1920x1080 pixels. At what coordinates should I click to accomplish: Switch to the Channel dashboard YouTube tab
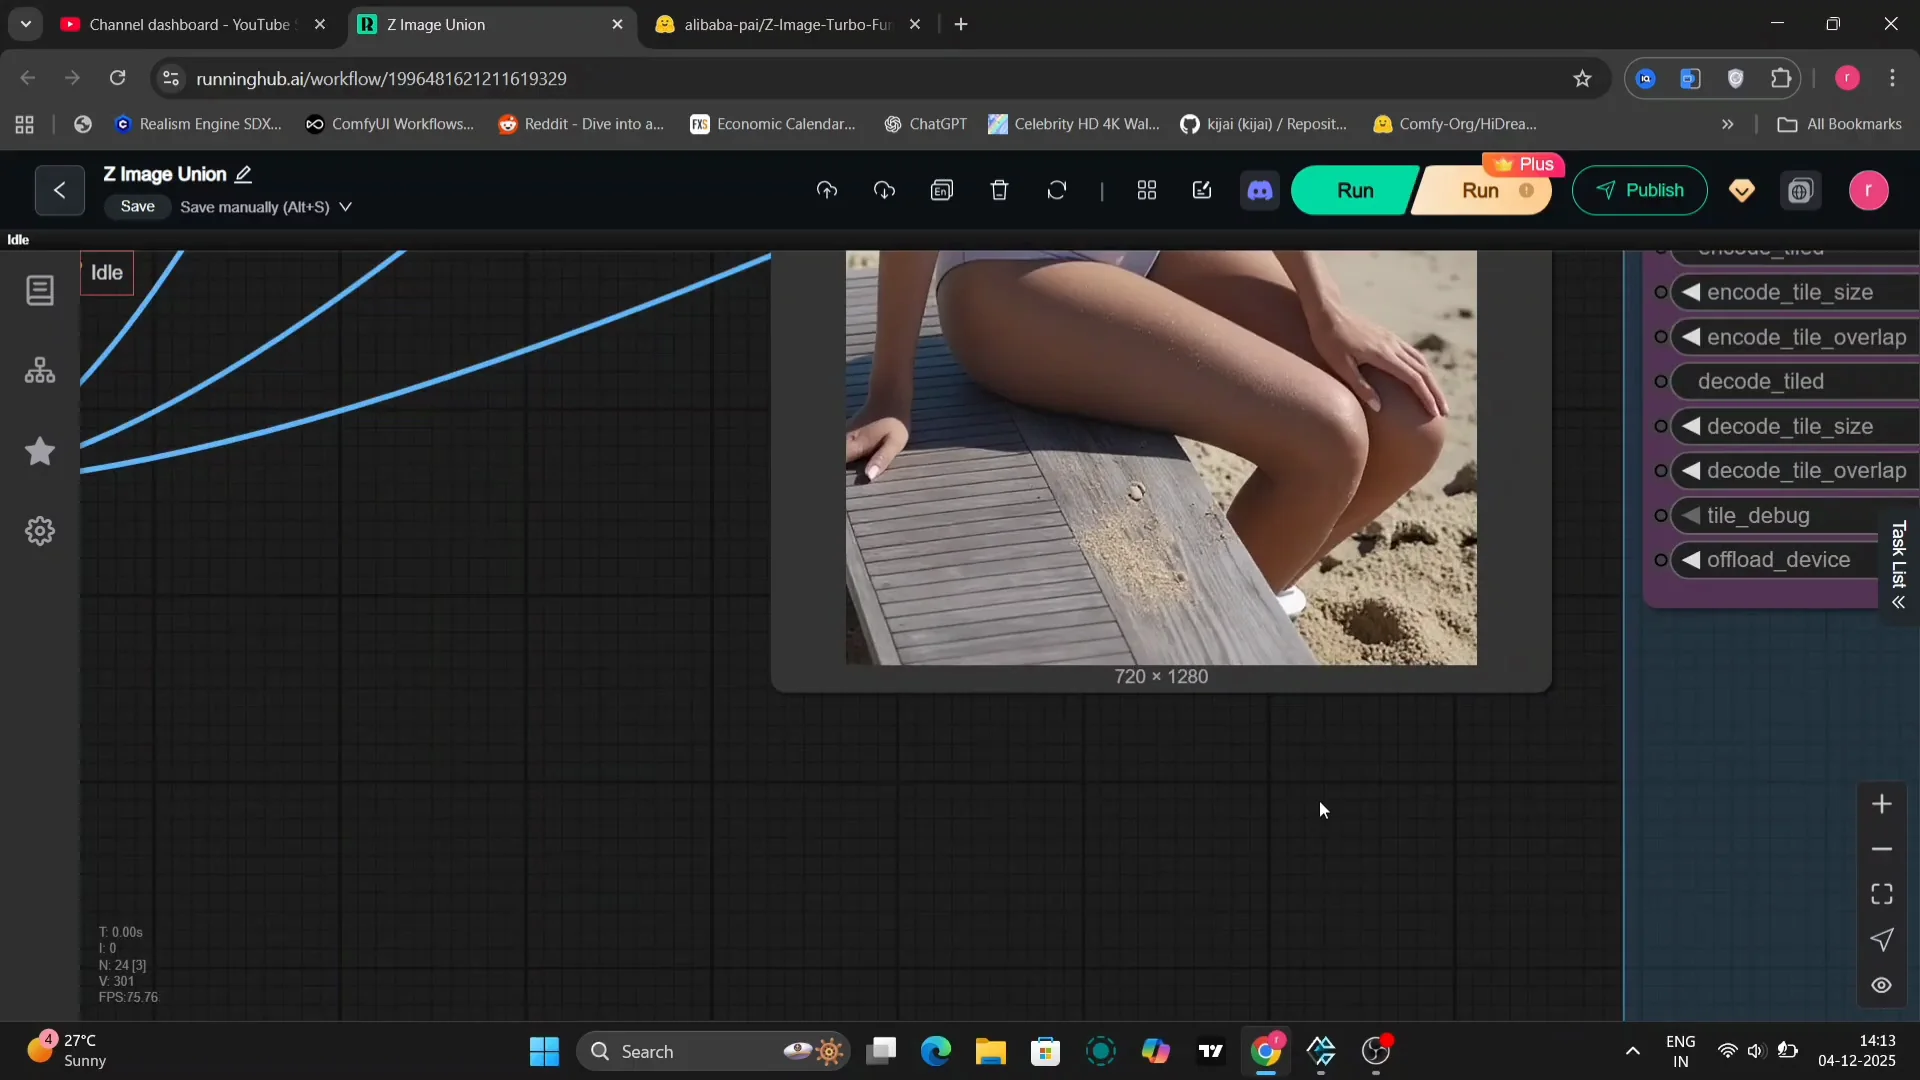[x=190, y=24]
